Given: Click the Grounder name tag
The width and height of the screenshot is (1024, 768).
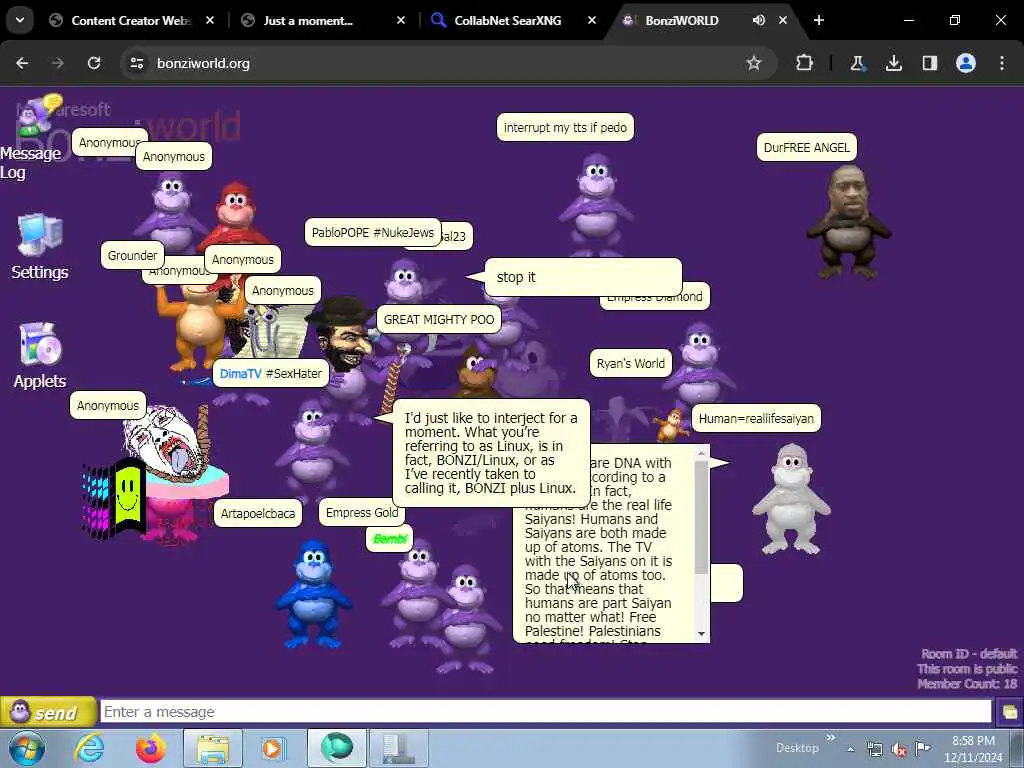Looking at the screenshot, I should pyautogui.click(x=133, y=255).
